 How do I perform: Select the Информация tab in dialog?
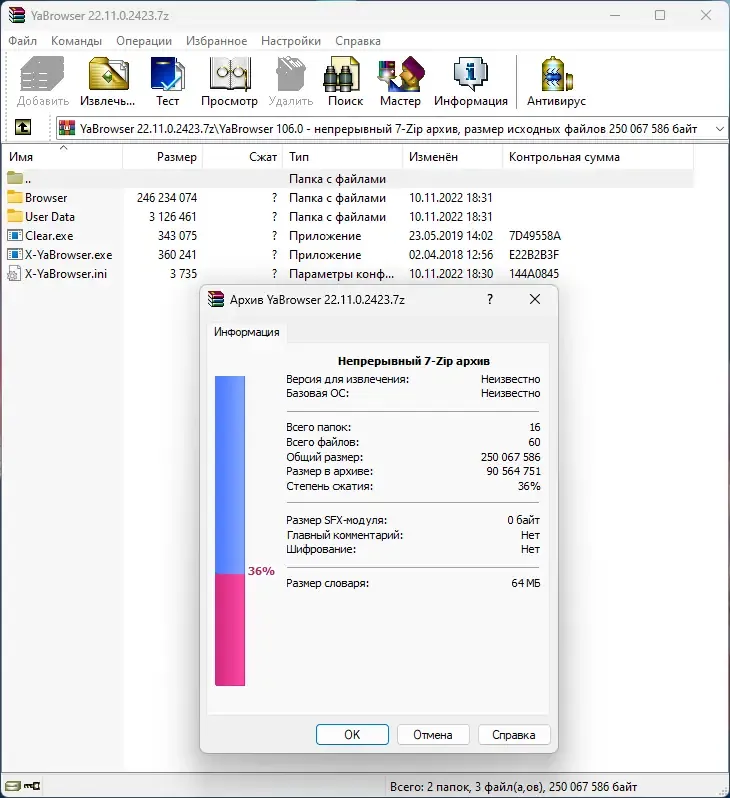coord(246,332)
